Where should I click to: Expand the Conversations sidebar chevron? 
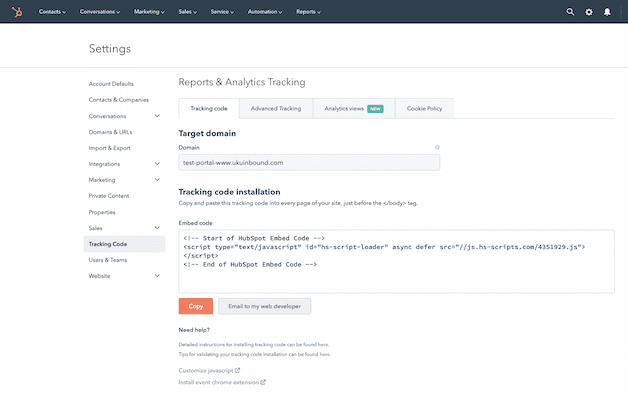157,116
